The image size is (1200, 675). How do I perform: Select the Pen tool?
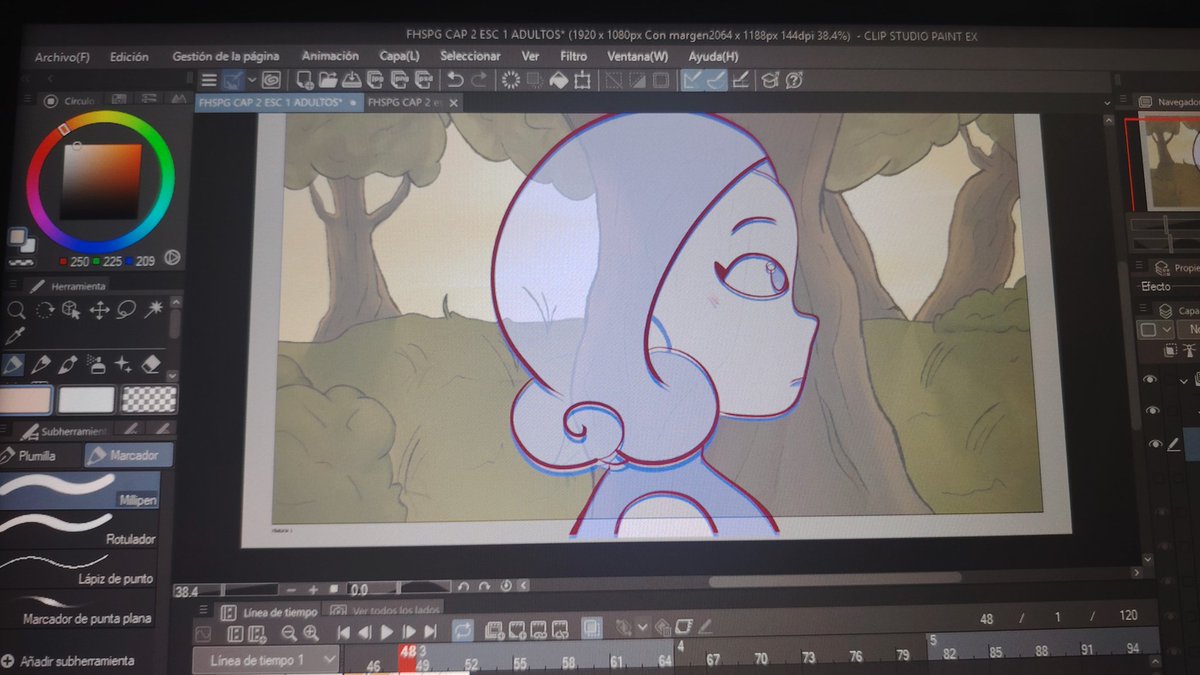tap(13, 365)
